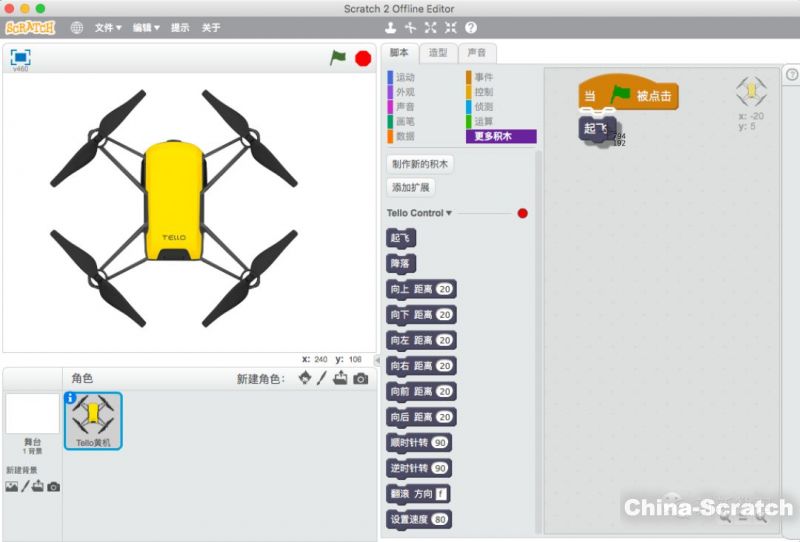Select the Delete scissors tool
800x542 pixels.
point(410,28)
